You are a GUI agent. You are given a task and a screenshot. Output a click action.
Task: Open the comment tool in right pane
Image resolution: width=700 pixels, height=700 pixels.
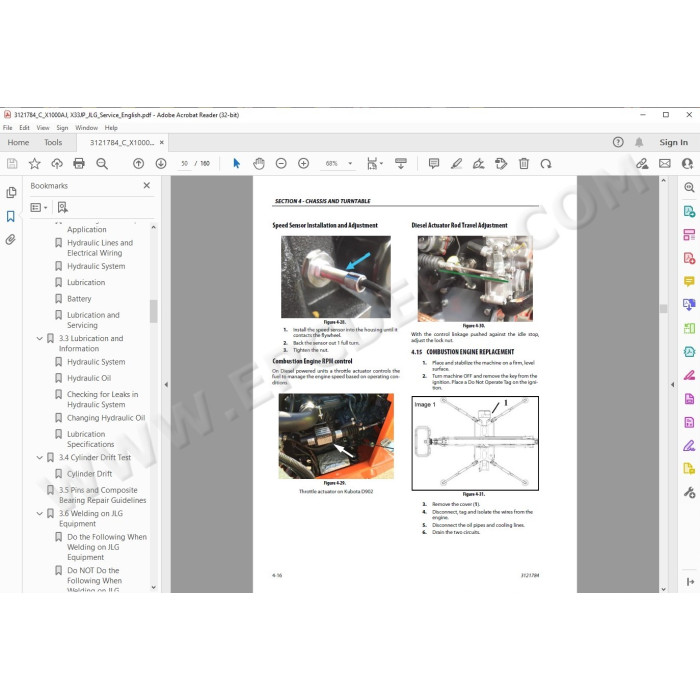[x=689, y=281]
